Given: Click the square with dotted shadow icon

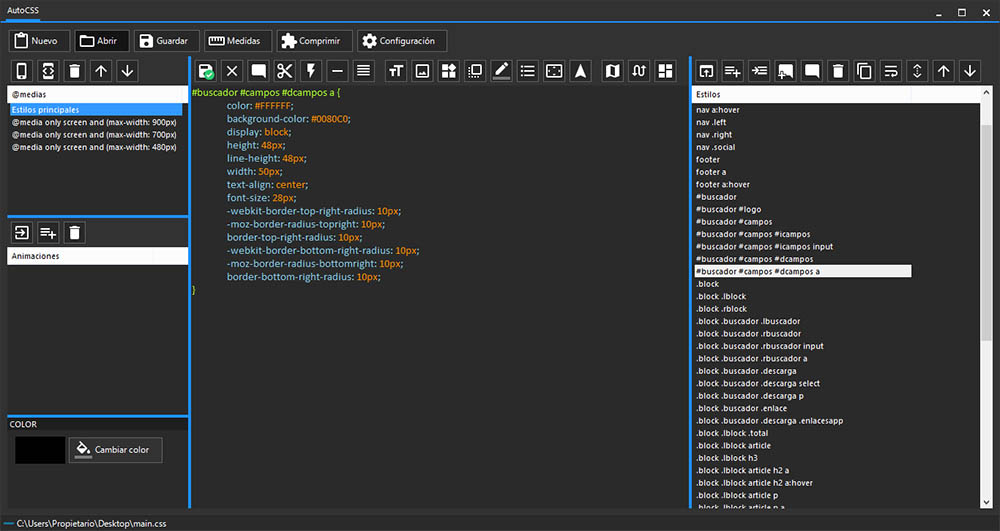Looking at the screenshot, I should pos(475,71).
